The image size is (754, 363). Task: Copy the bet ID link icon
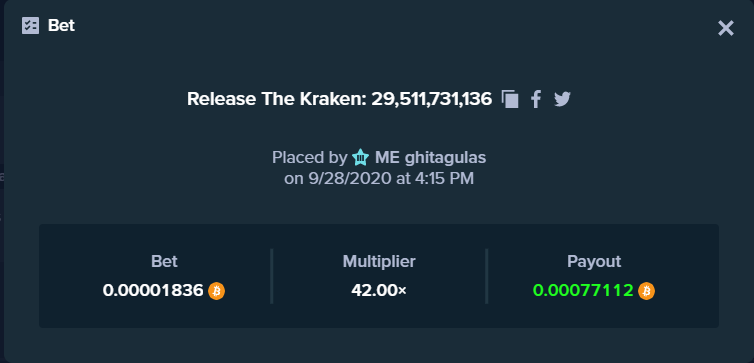pyautogui.click(x=510, y=99)
